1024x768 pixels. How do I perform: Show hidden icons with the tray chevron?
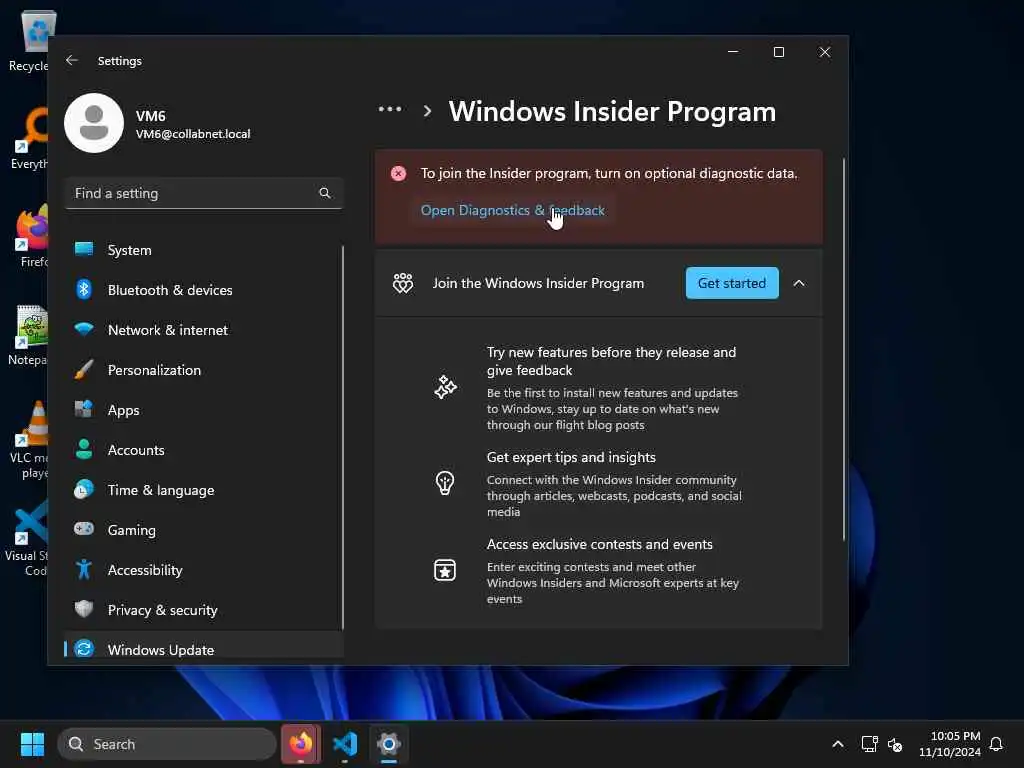pos(838,744)
